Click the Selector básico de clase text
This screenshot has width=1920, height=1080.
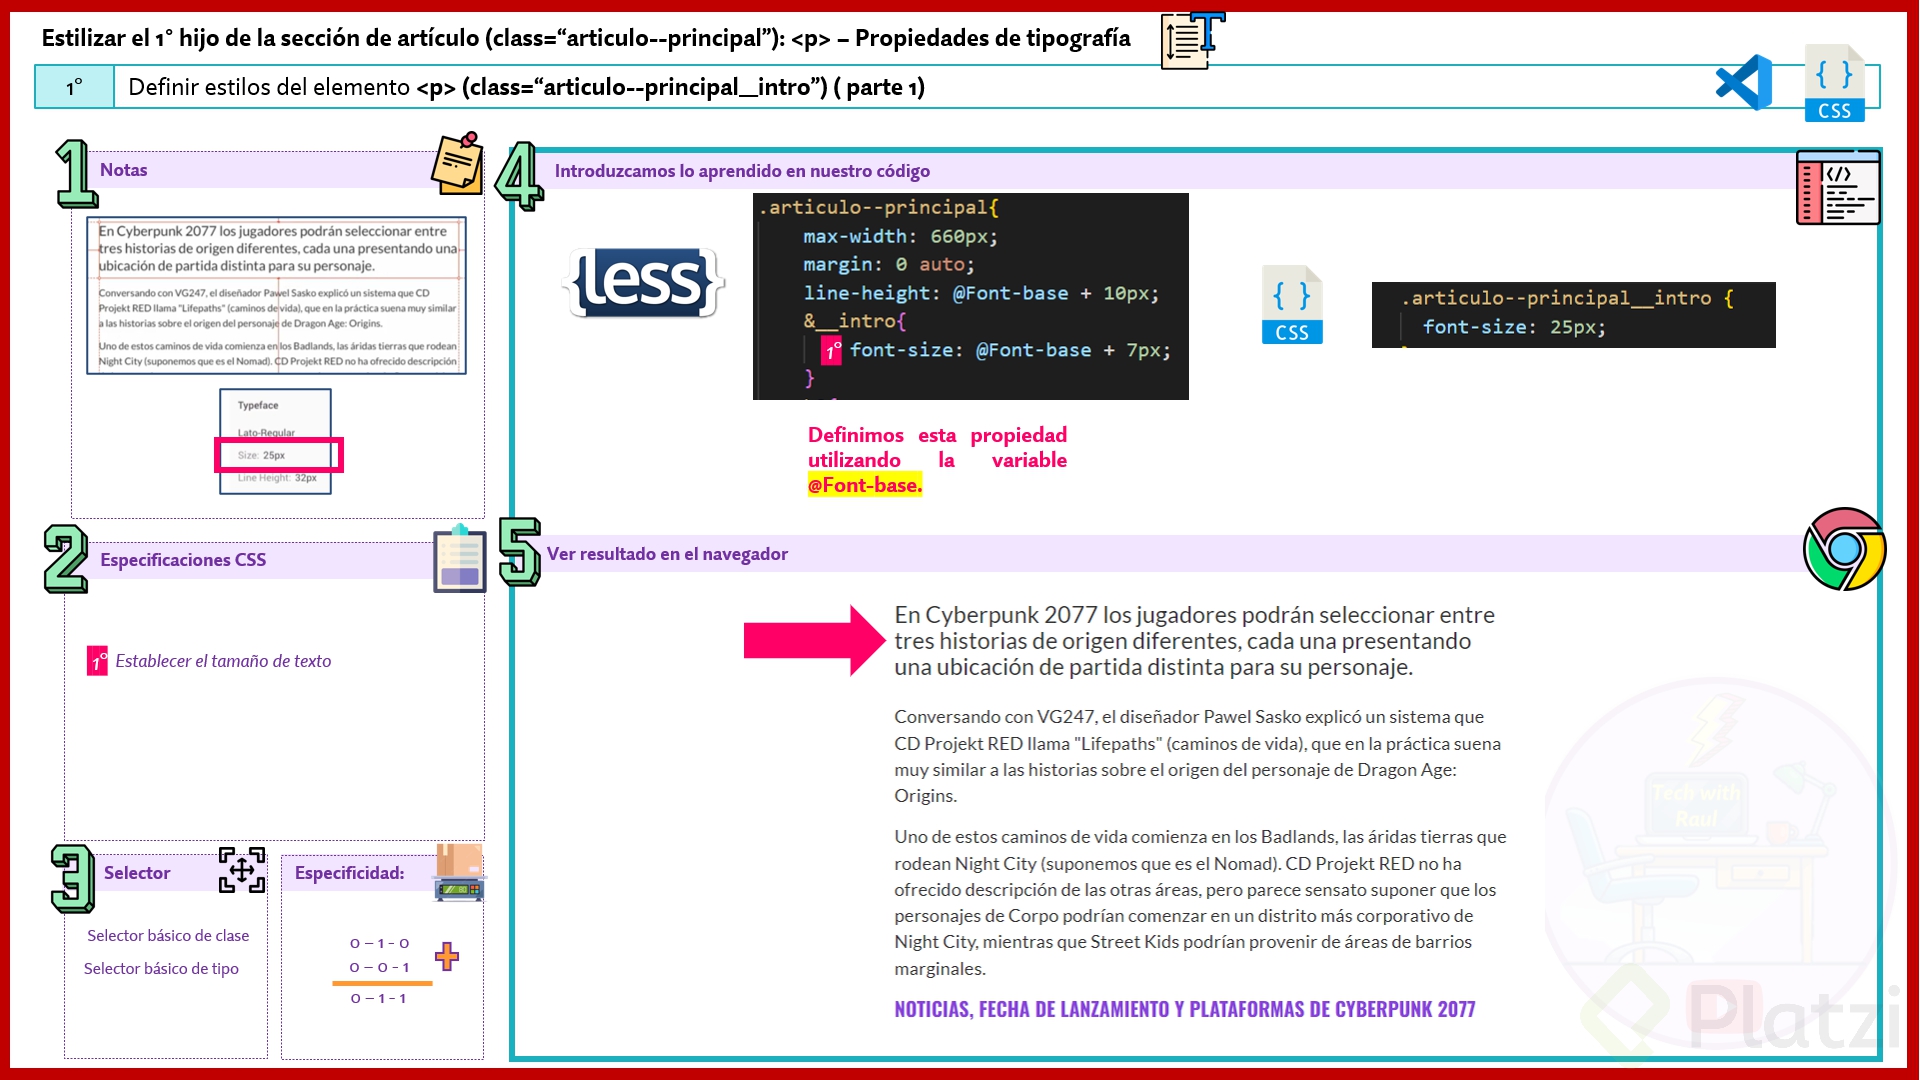coord(168,936)
